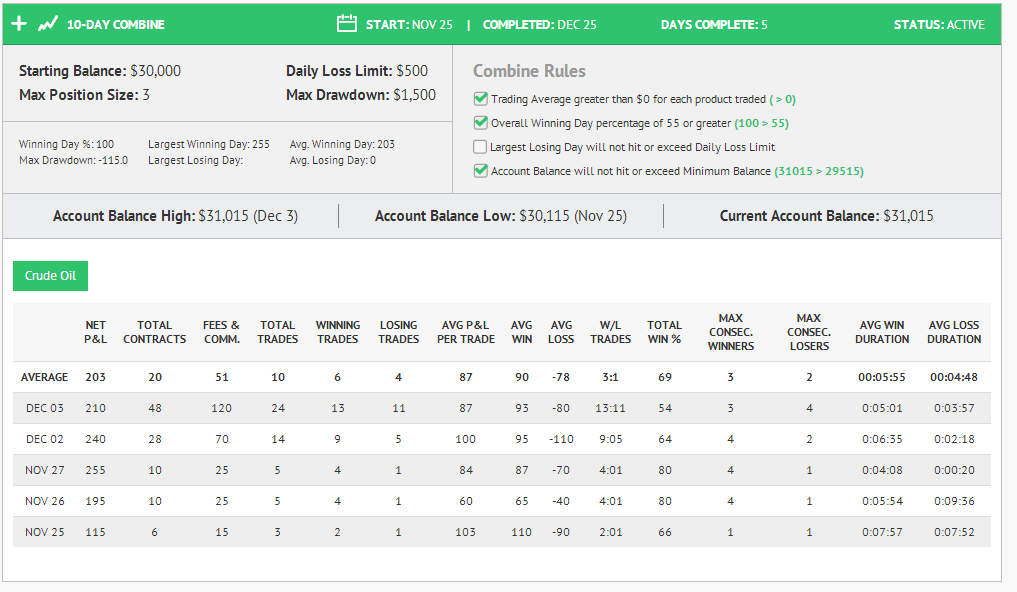Click the AVG LOSS DURATION header
1017x592 pixels.
pos(954,332)
